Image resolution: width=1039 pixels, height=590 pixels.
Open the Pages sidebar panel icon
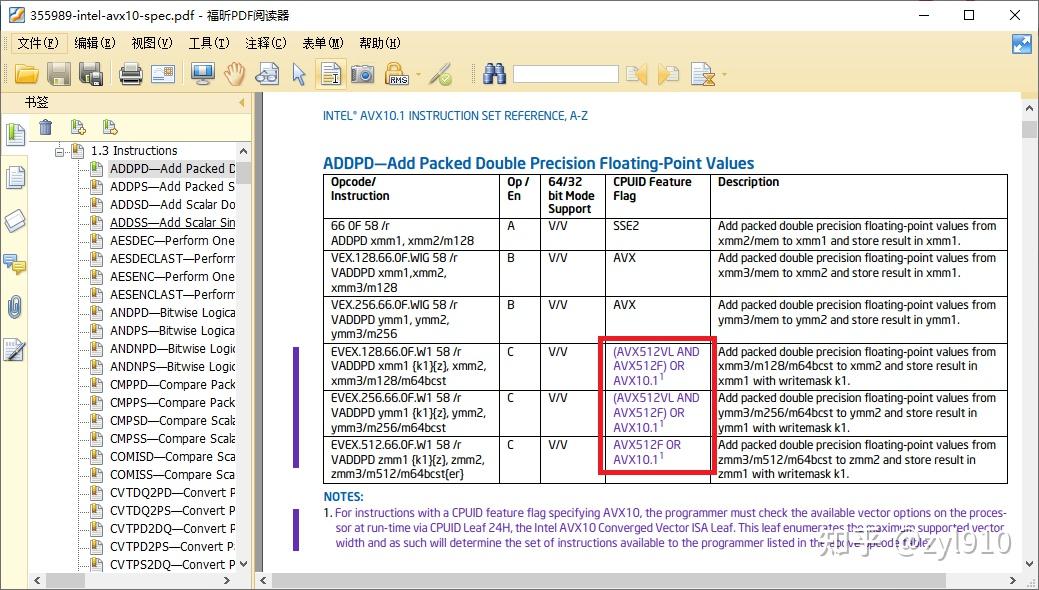(x=15, y=178)
